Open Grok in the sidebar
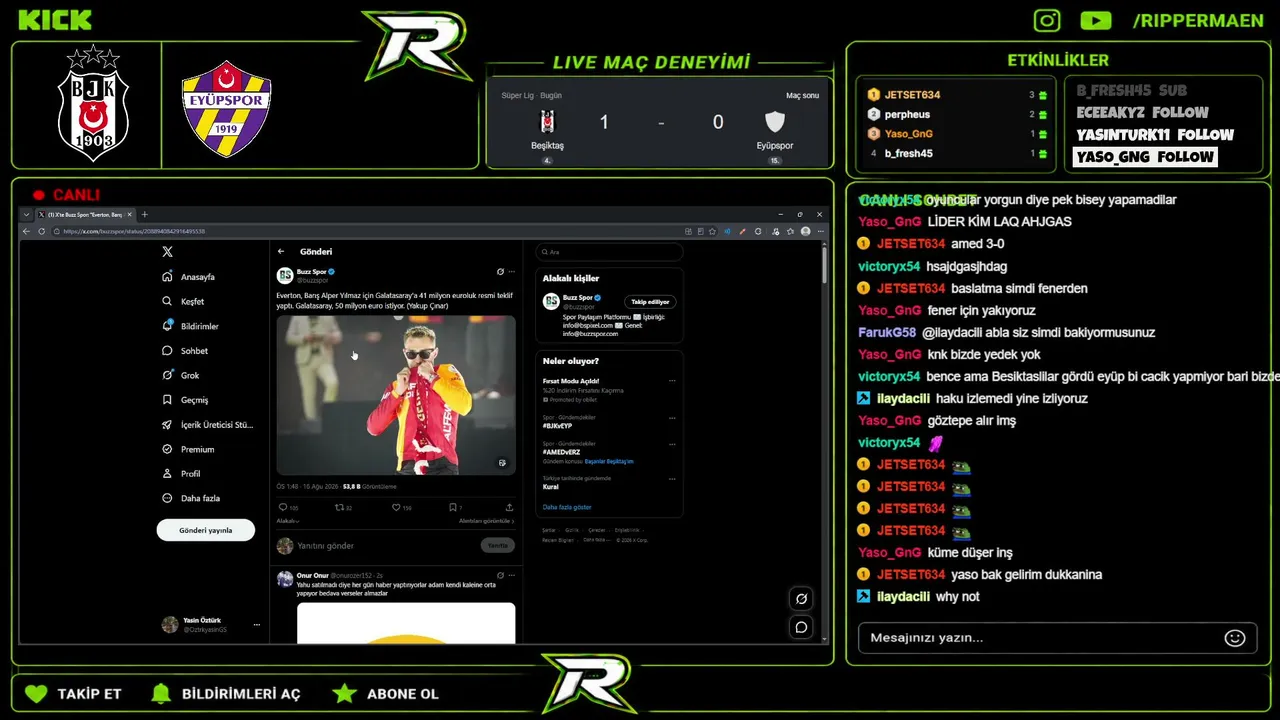1280x720 pixels. (x=181, y=375)
